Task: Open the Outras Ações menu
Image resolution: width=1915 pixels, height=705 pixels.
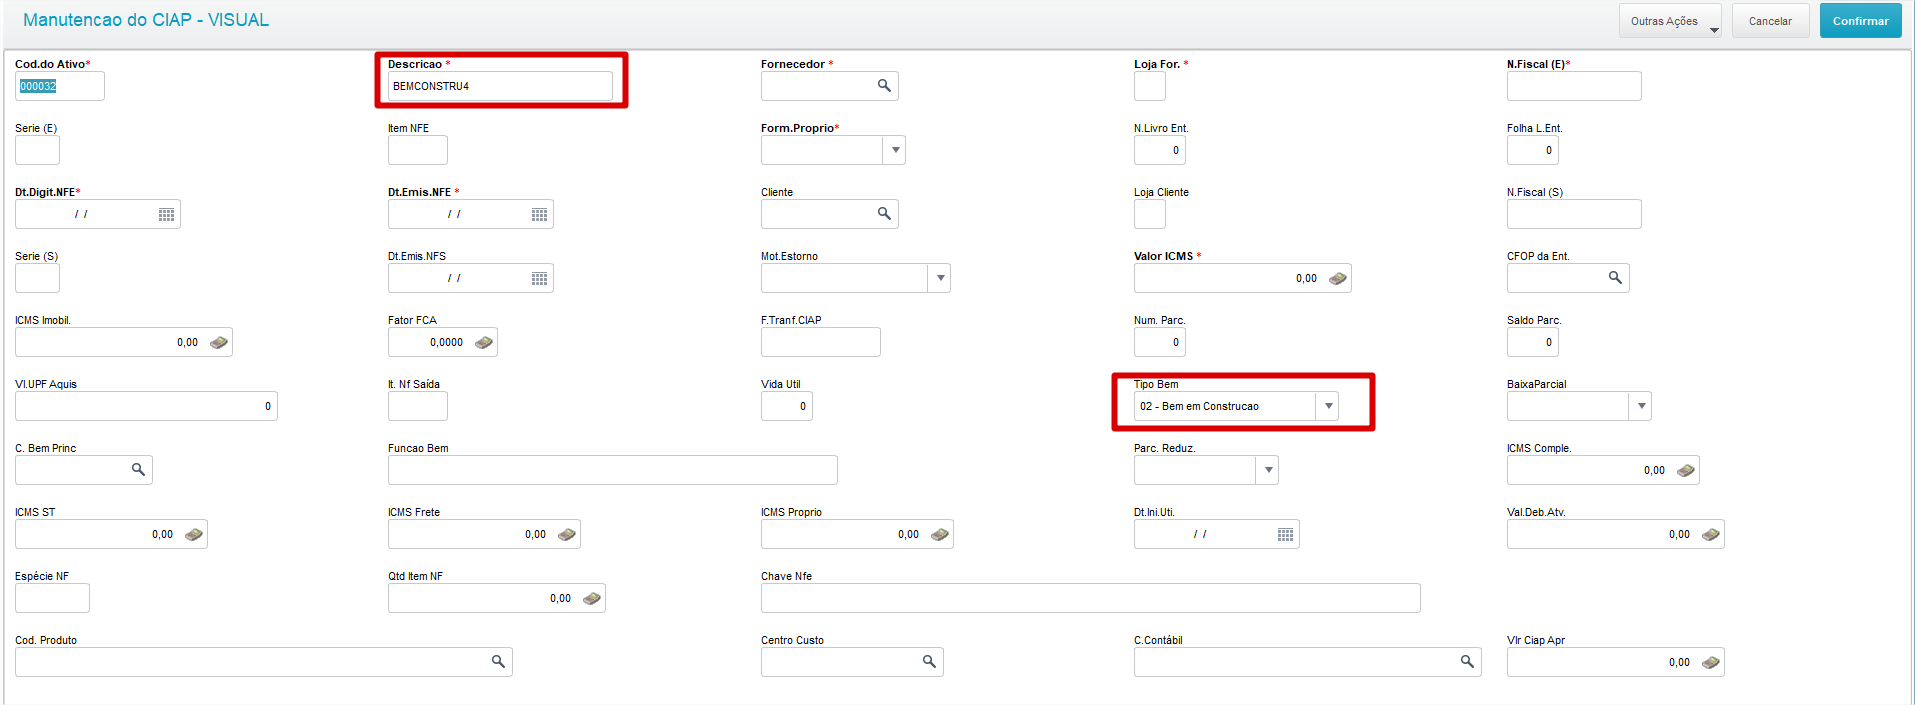Action: click(1669, 21)
